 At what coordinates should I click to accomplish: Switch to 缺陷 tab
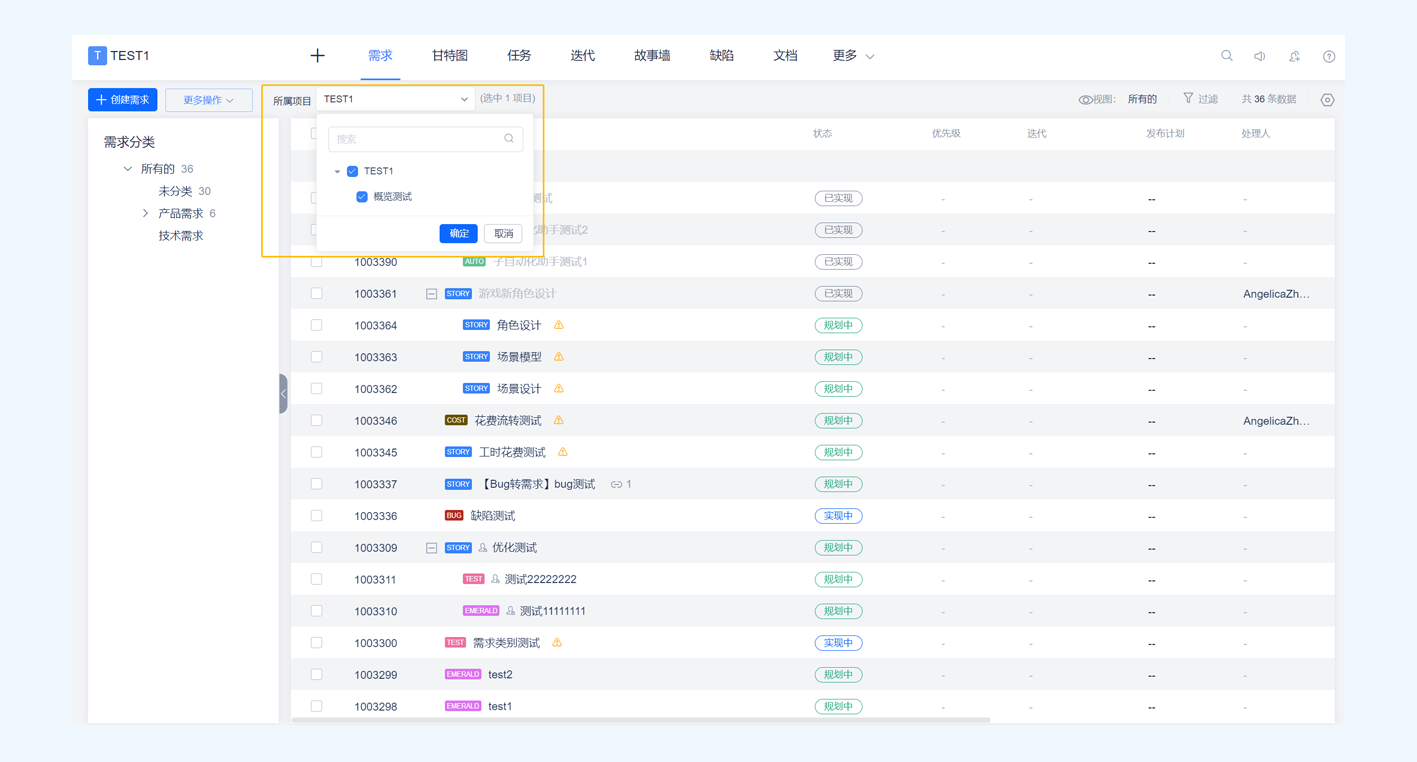click(x=721, y=56)
